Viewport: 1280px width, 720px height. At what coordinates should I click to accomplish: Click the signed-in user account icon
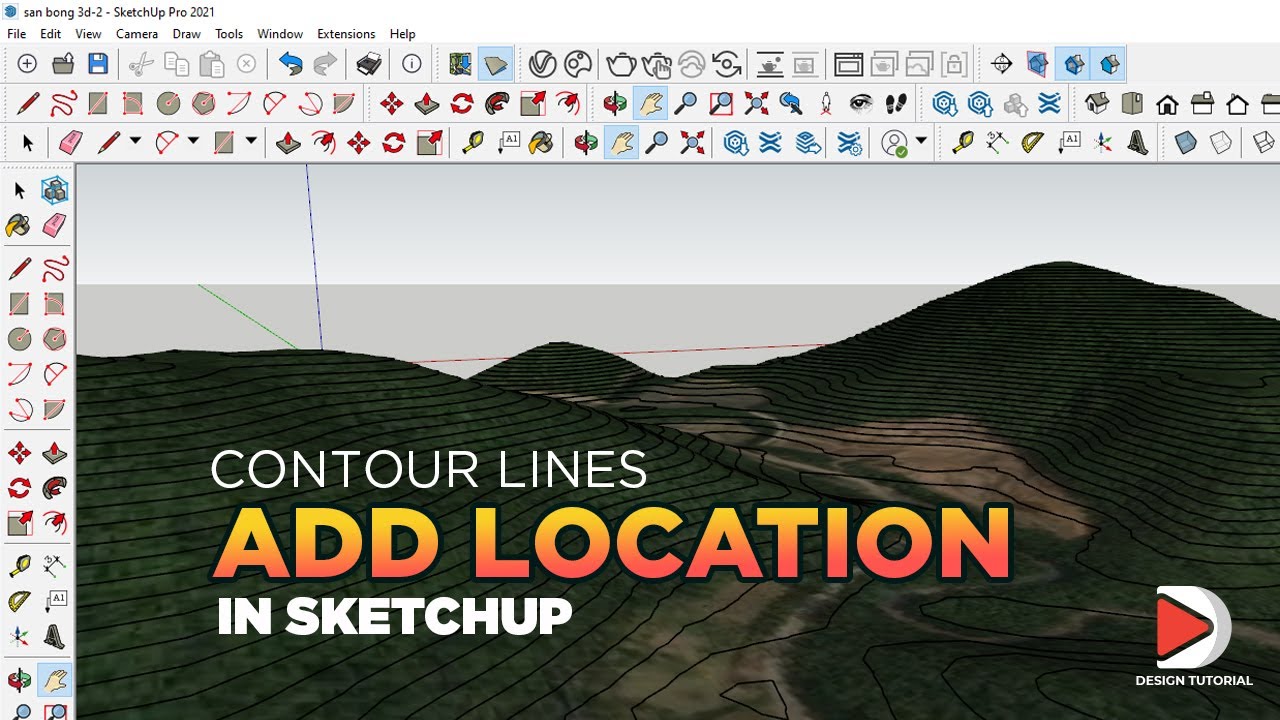coord(894,143)
